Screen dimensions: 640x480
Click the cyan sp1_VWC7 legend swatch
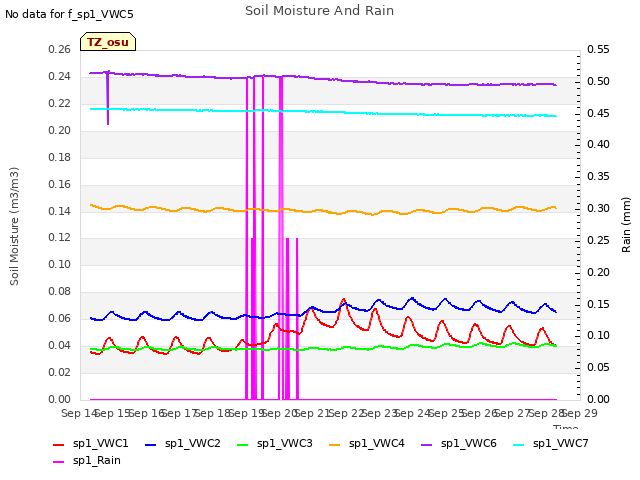coord(519,444)
